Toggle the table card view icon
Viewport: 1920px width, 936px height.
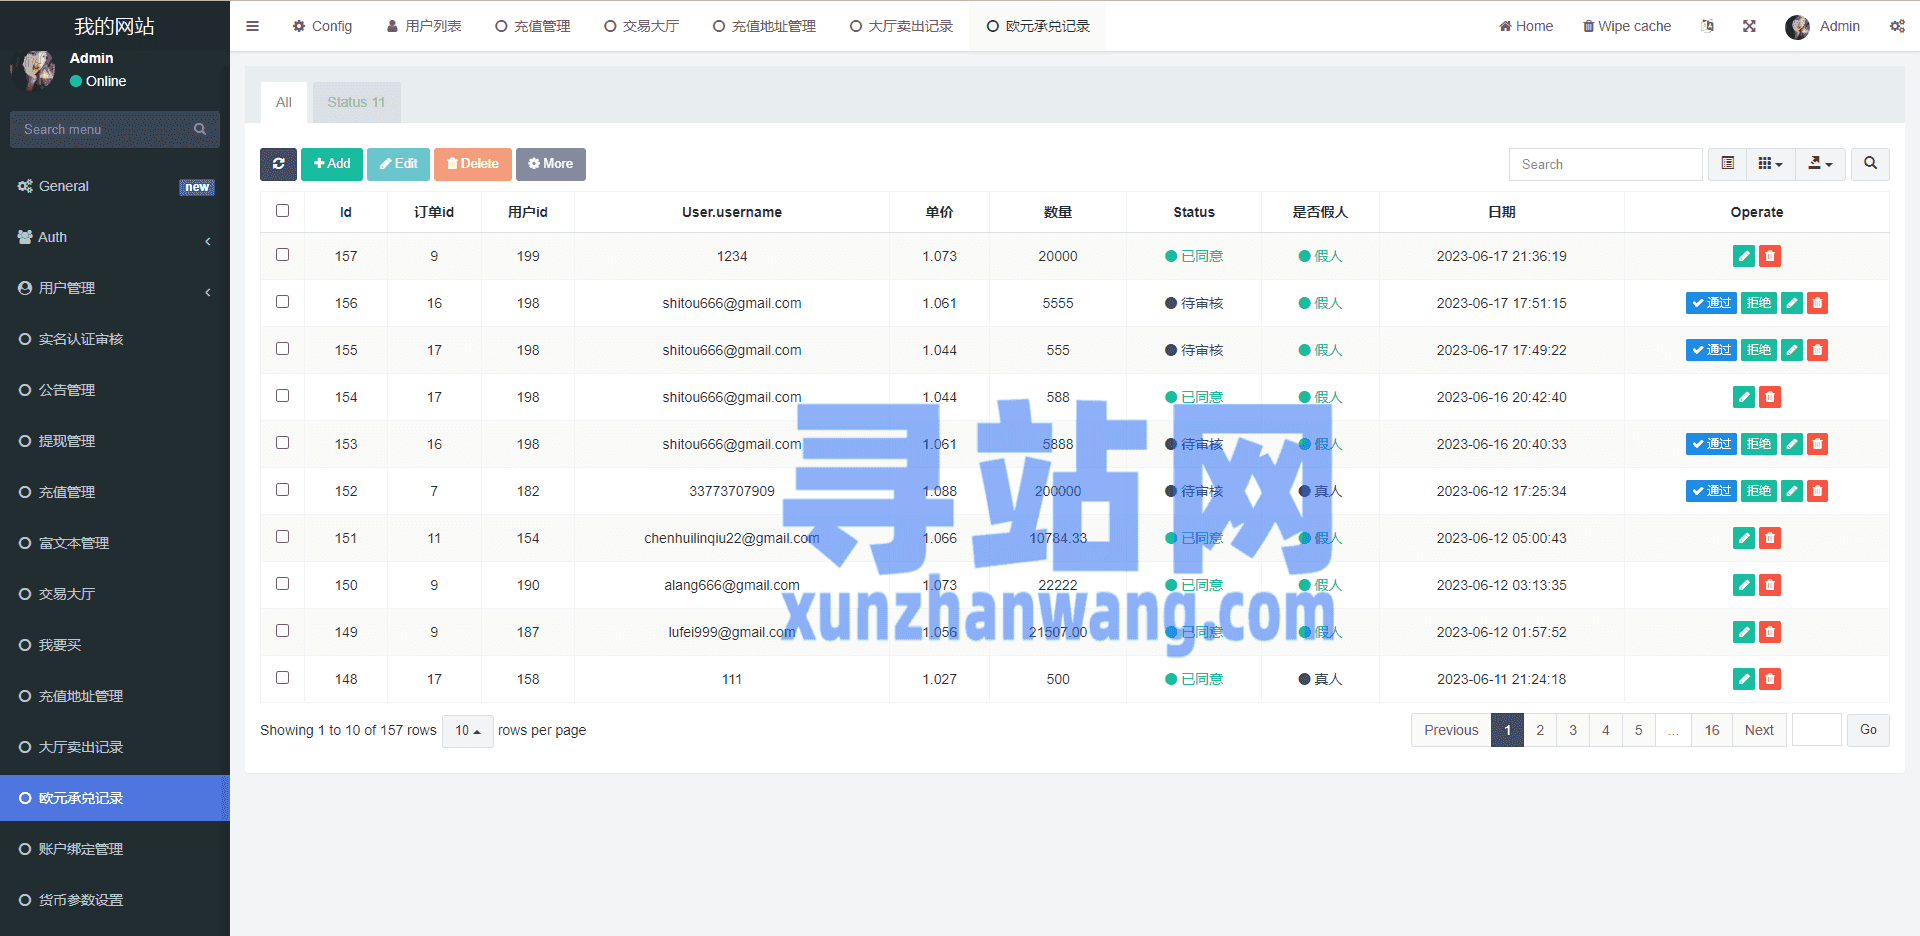[x=1727, y=164]
